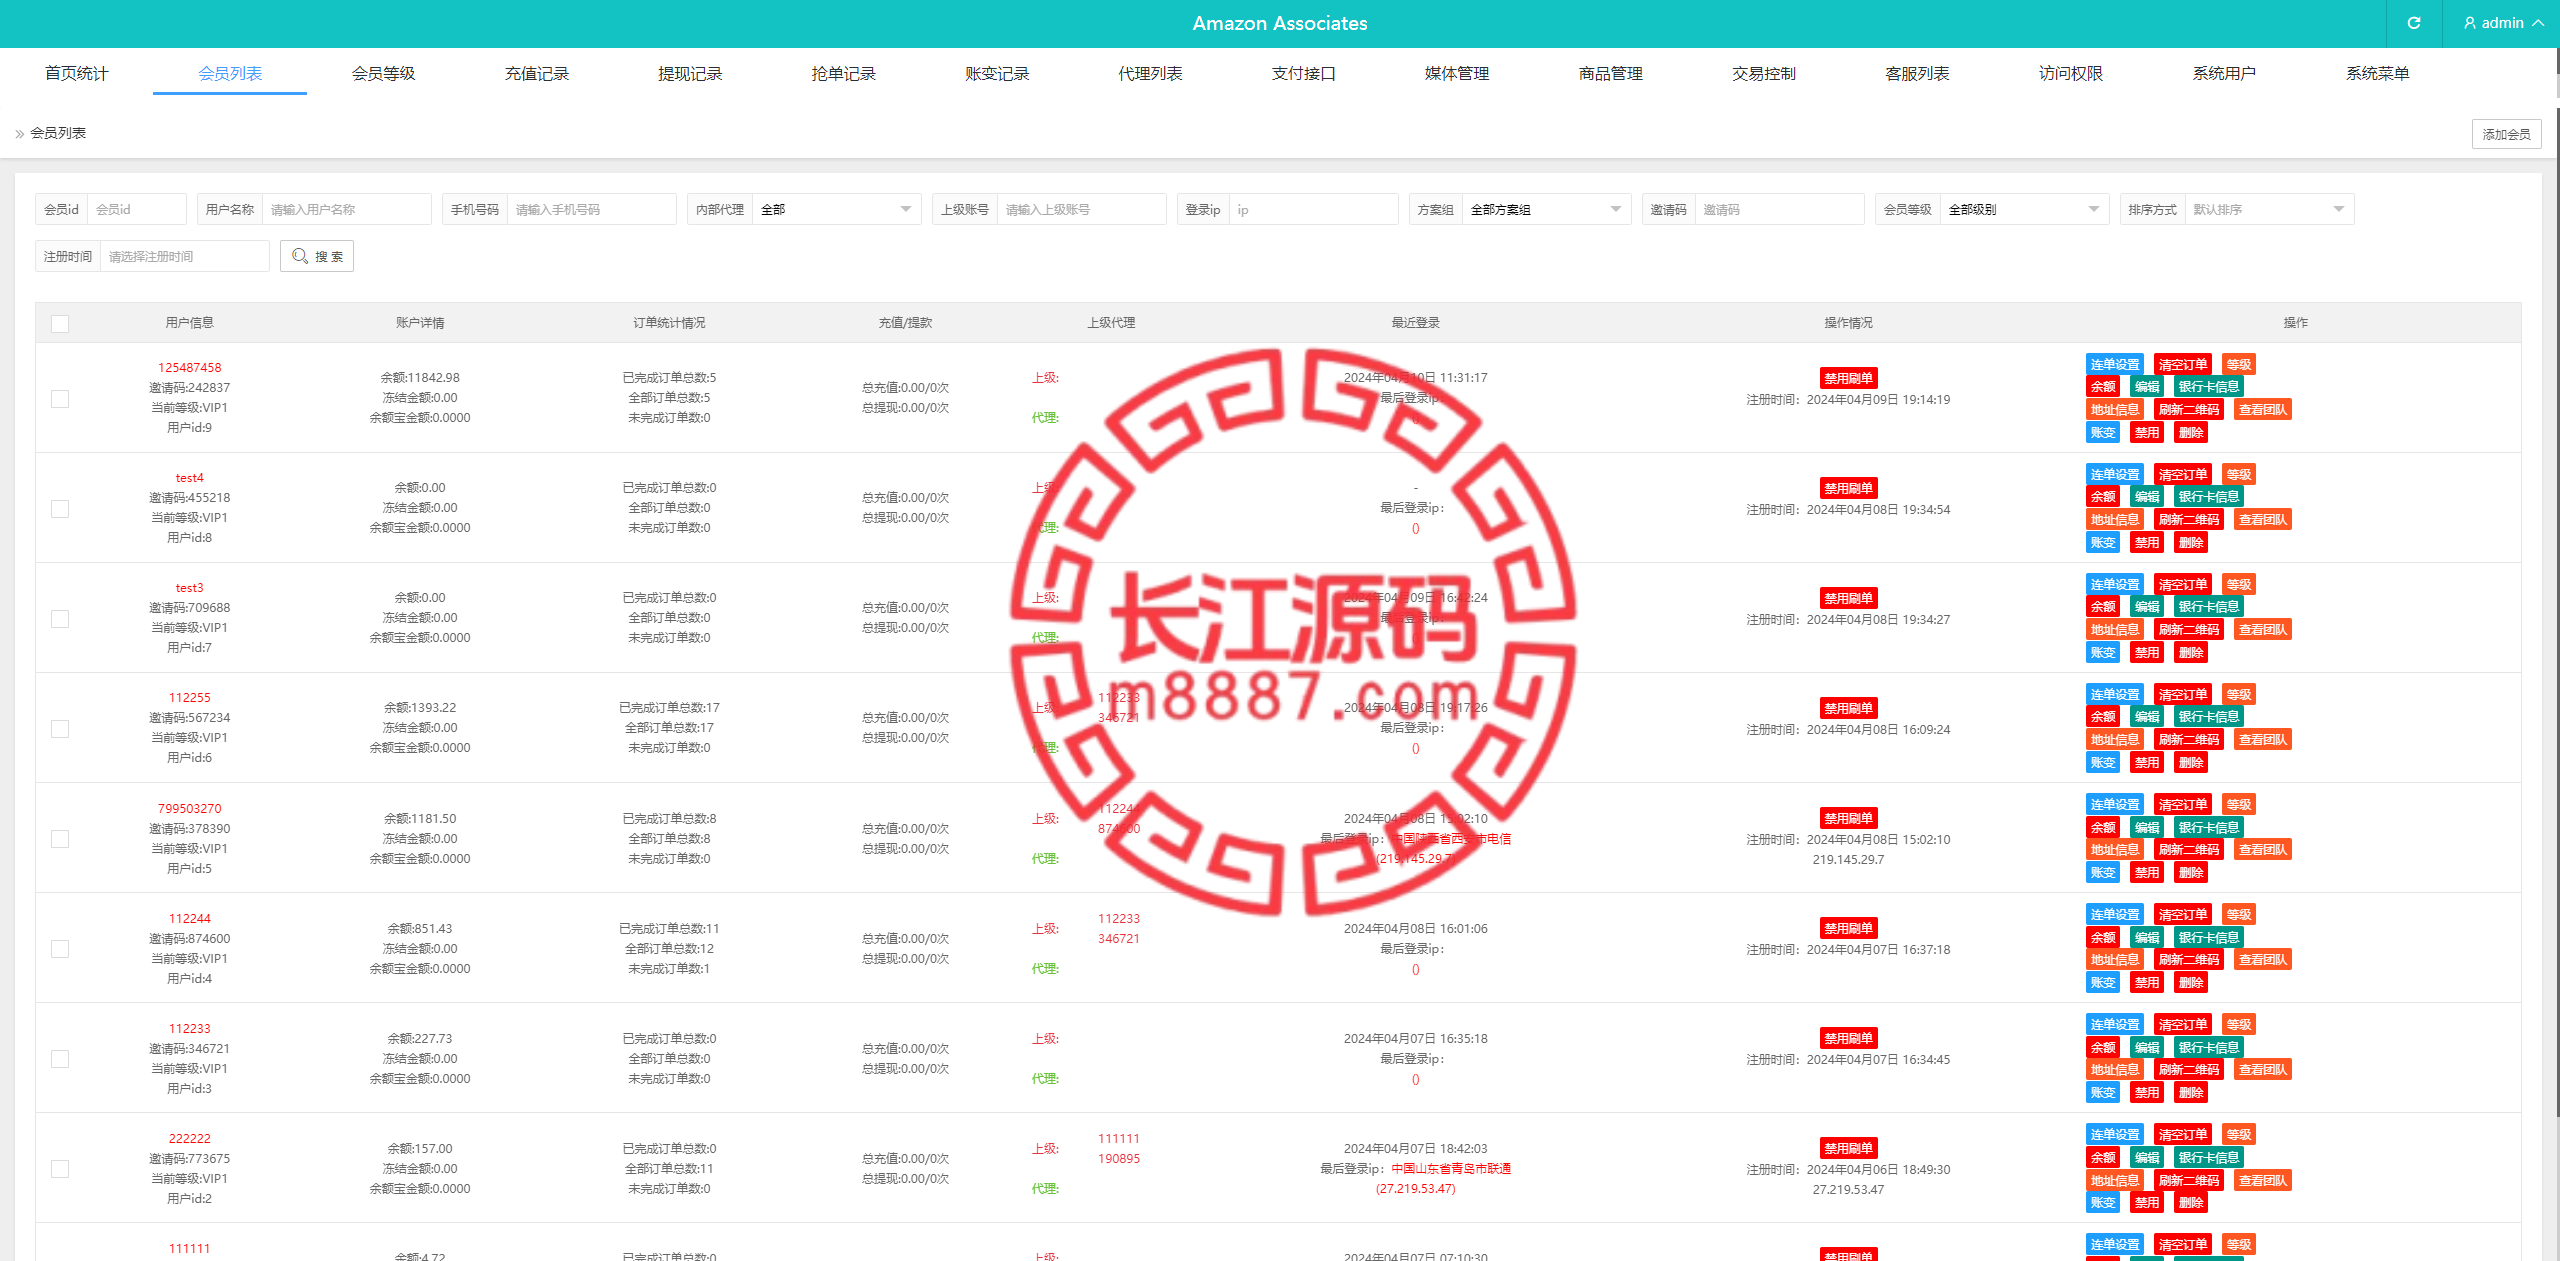The height and width of the screenshot is (1261, 2560).
Task: Open 提现记录 tab
Action: coord(690,73)
